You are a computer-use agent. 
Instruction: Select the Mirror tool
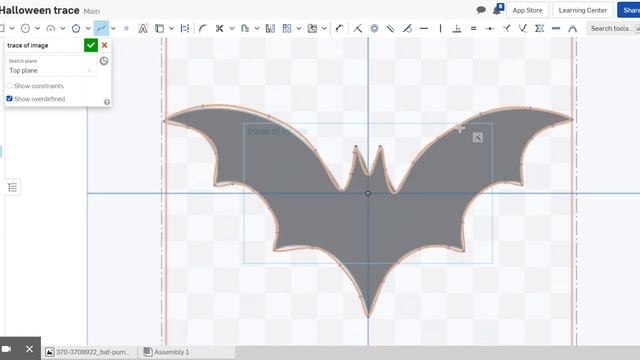point(270,28)
